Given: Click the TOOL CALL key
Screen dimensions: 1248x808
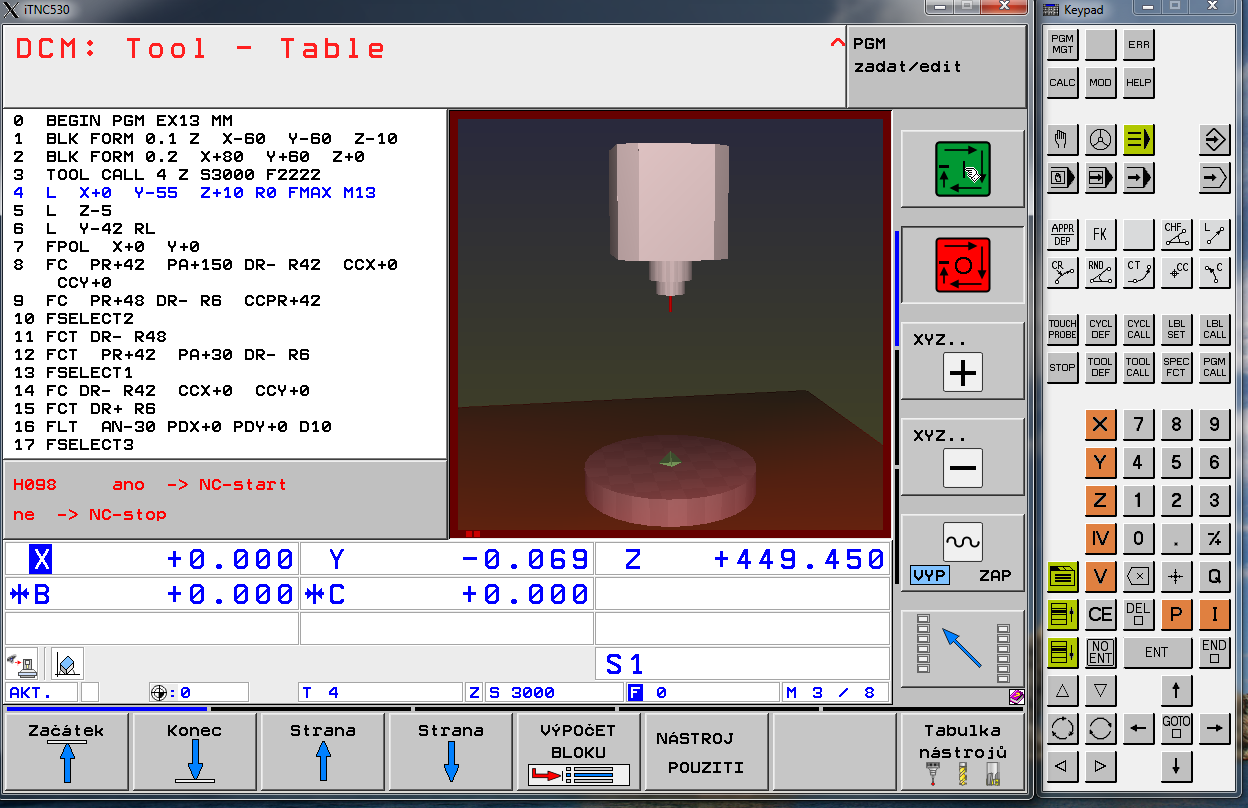Looking at the screenshot, I should [x=1138, y=367].
